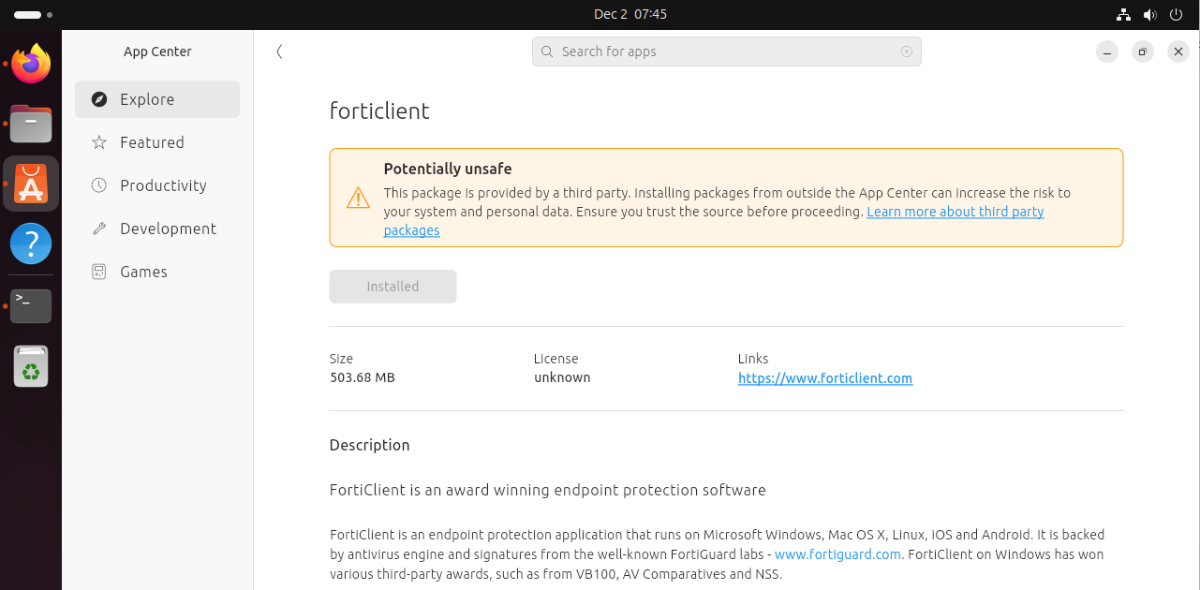Open the clock and calendar in top bar
The height and width of the screenshot is (590, 1200).
630,14
